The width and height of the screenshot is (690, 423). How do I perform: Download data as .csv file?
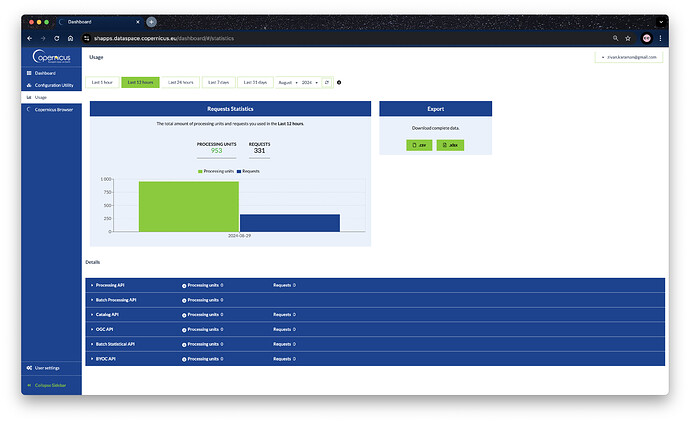(x=419, y=145)
